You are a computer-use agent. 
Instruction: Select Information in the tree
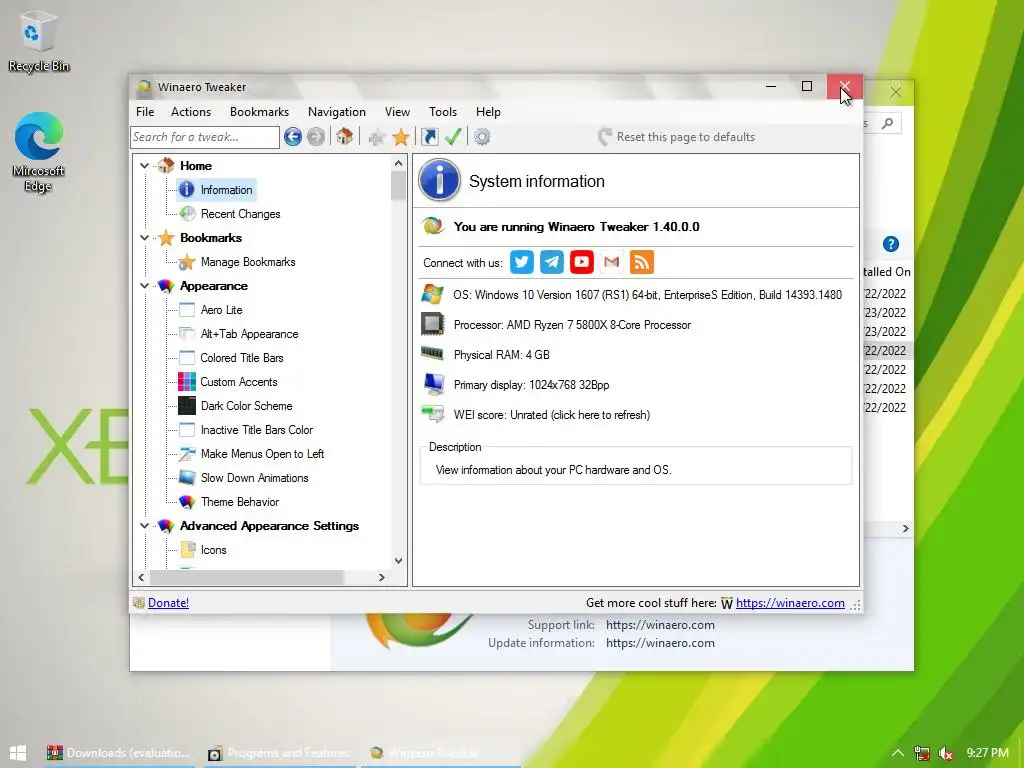226,190
